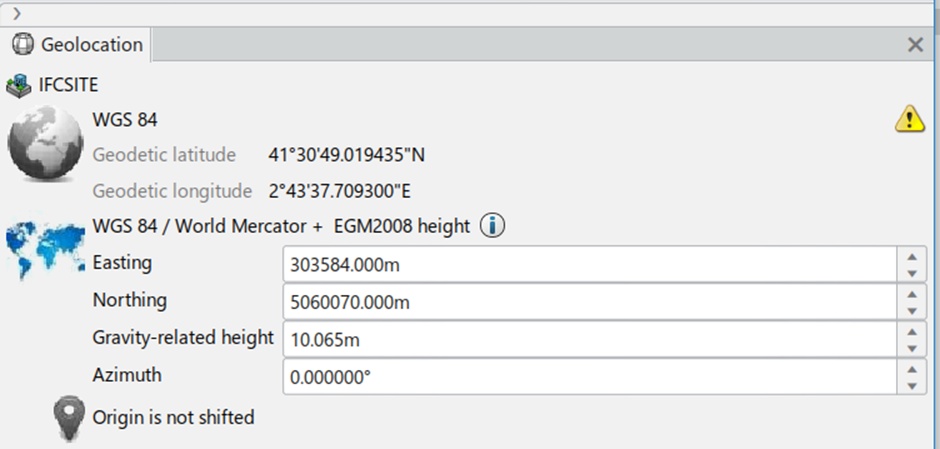Decrease Gravity-related height with down arrow

coord(912,349)
